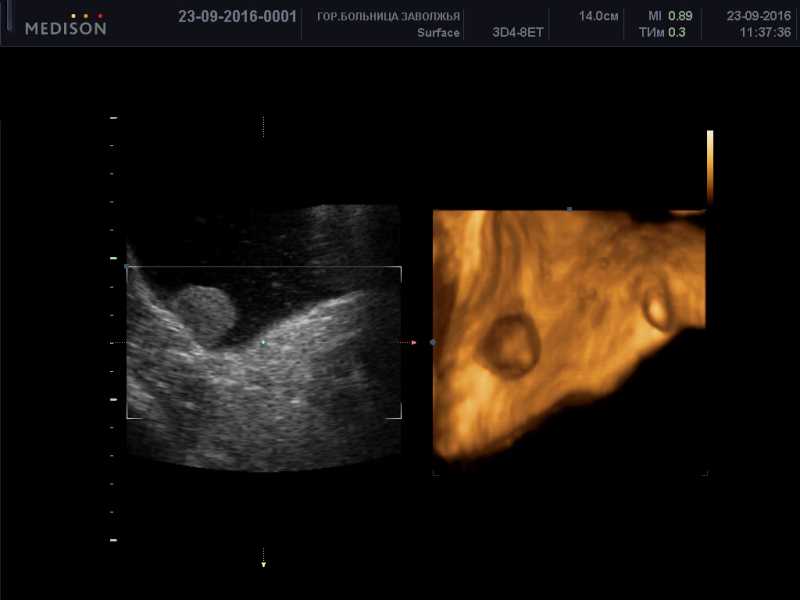The width and height of the screenshot is (800, 600).
Task: Click the Surface render mode label
Action: 438,33
